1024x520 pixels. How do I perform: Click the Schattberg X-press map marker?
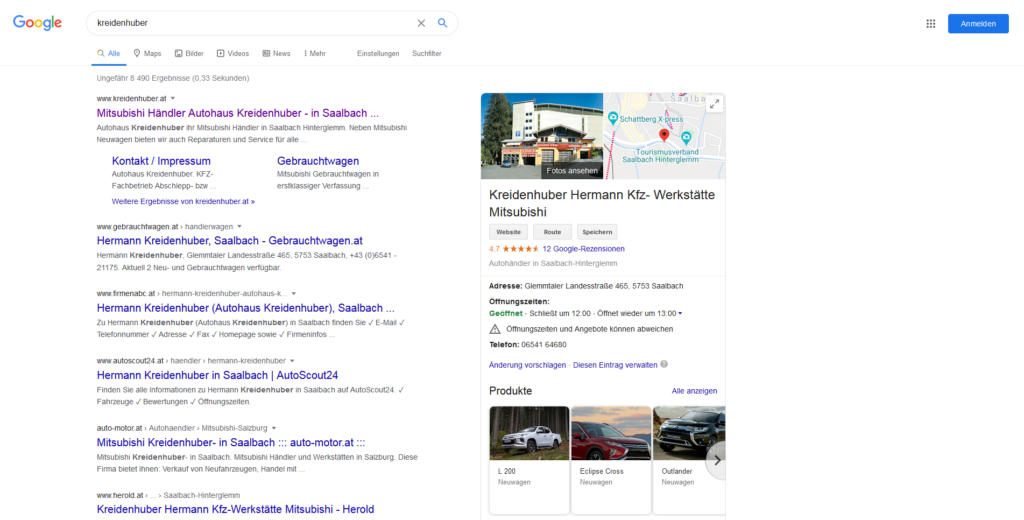(613, 118)
